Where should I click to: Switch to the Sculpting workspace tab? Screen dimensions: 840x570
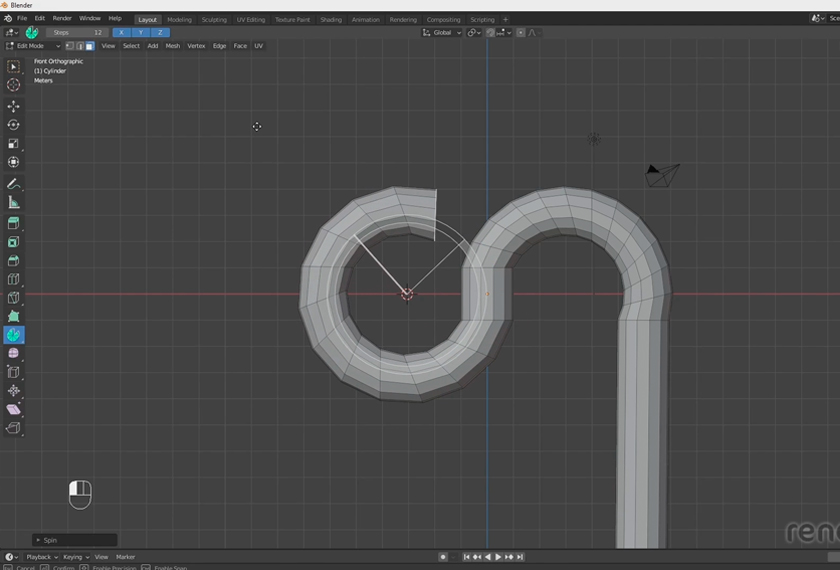tap(214, 19)
